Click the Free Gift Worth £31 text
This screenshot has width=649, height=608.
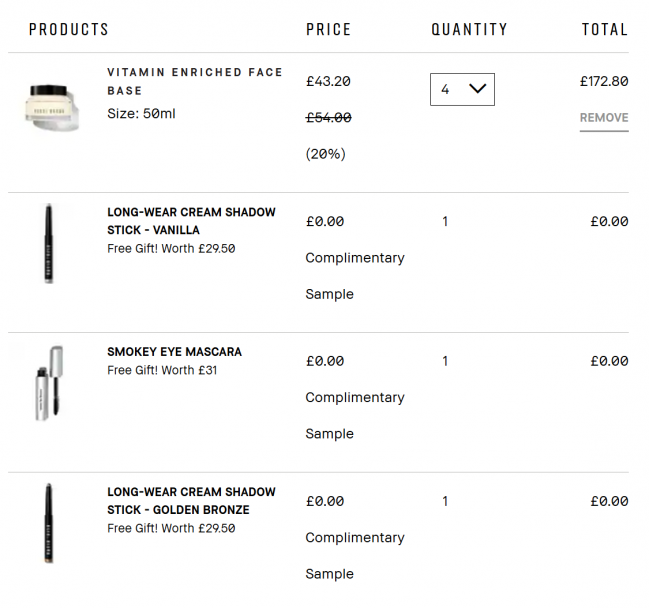[162, 370]
